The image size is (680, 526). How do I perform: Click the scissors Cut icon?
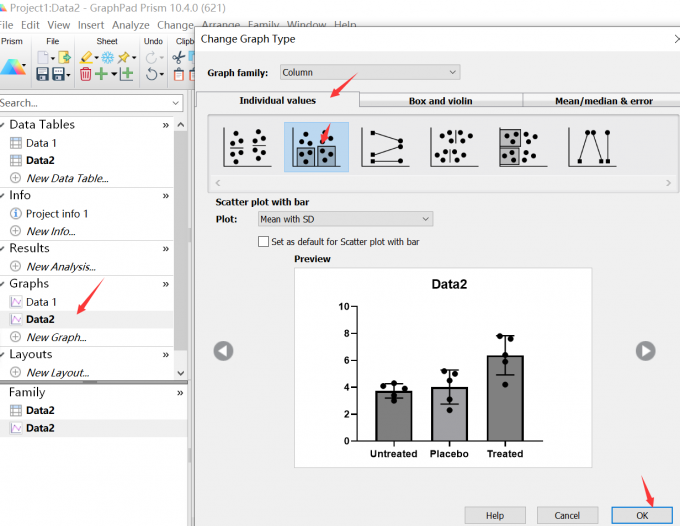[178, 57]
